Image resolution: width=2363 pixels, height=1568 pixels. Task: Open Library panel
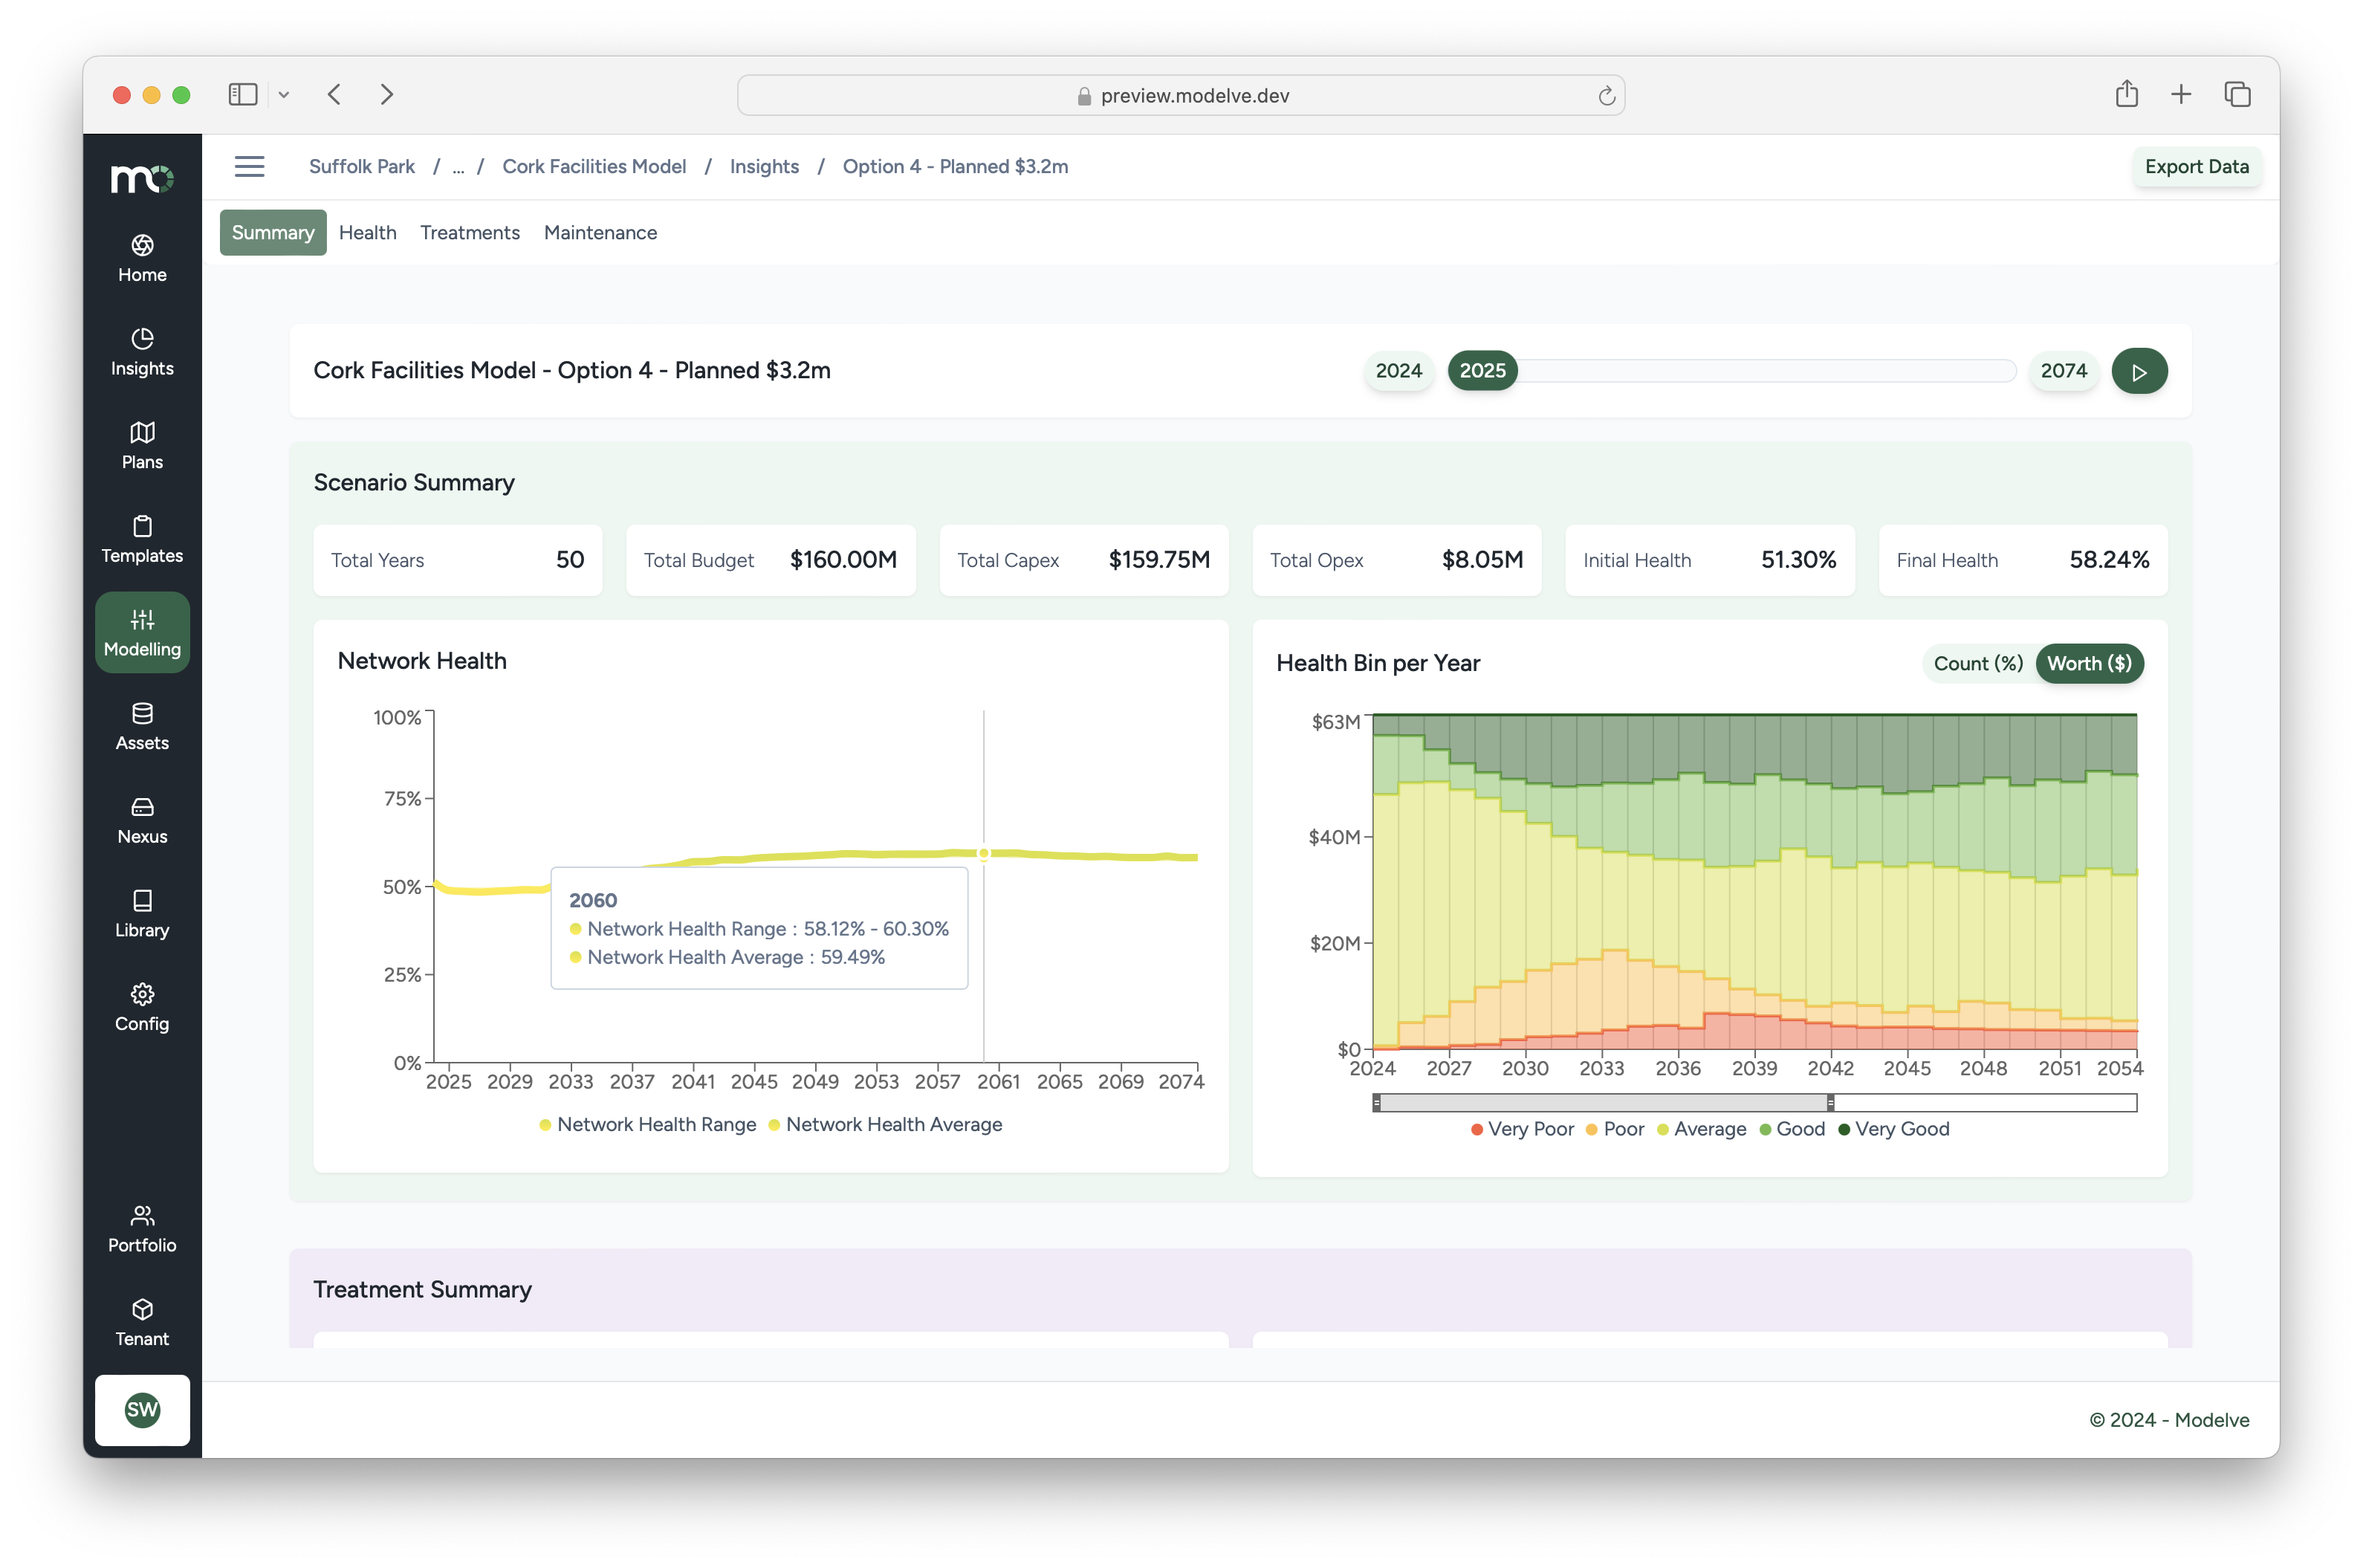[142, 912]
